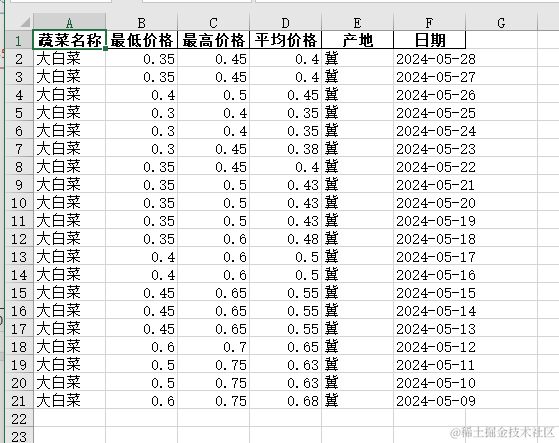559x443 pixels.
Task: Select row 10 header
Action: click(x=19, y=202)
